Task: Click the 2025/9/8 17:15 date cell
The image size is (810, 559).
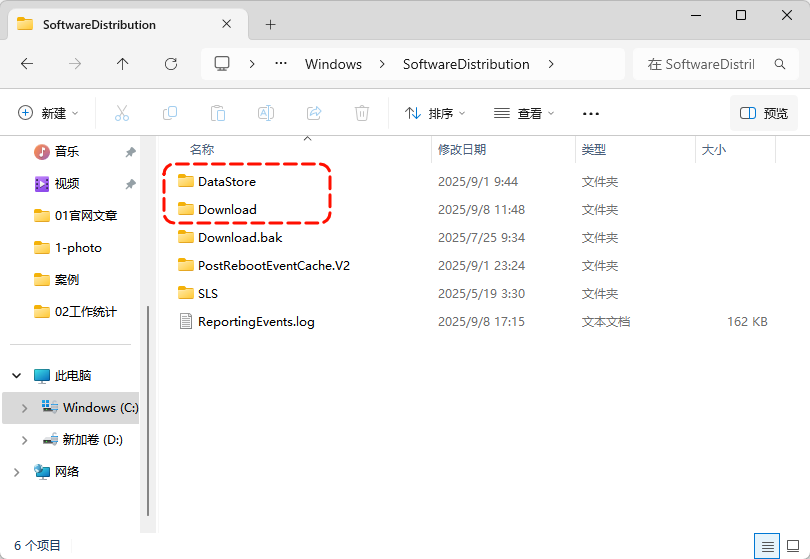Action: [481, 321]
